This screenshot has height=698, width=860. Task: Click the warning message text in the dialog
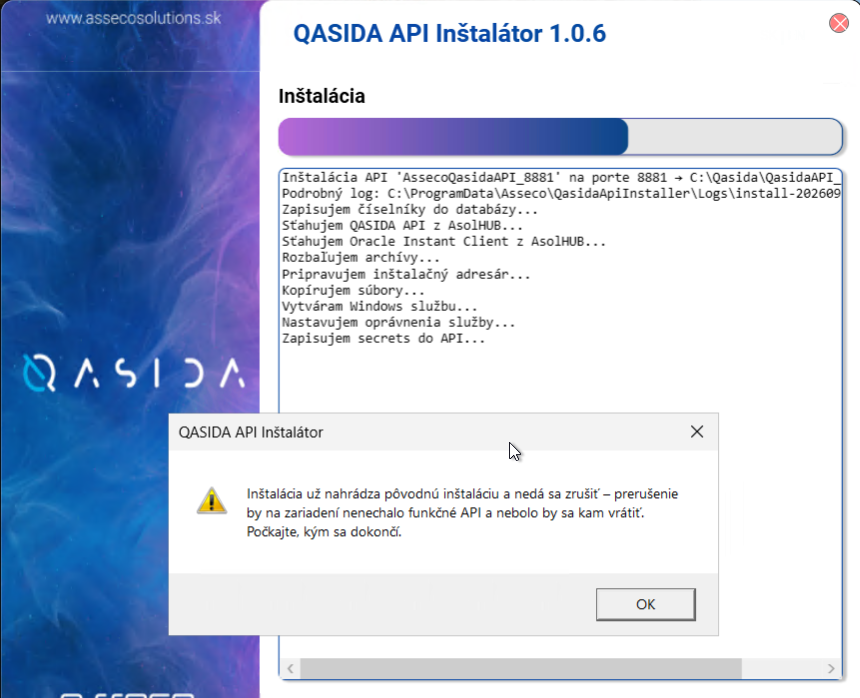pyautogui.click(x=462, y=513)
